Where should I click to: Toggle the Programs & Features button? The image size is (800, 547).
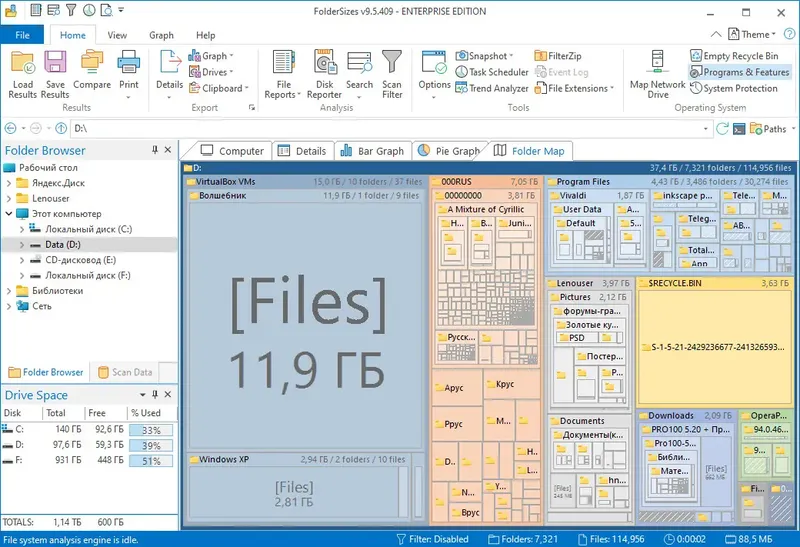pos(739,72)
